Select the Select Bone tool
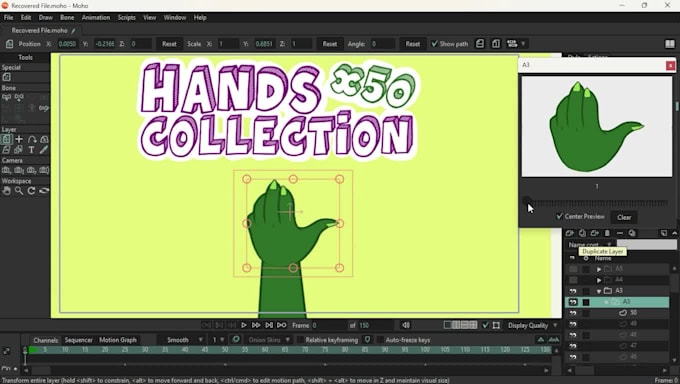Viewport: 680px width, 384px height. tap(7, 97)
